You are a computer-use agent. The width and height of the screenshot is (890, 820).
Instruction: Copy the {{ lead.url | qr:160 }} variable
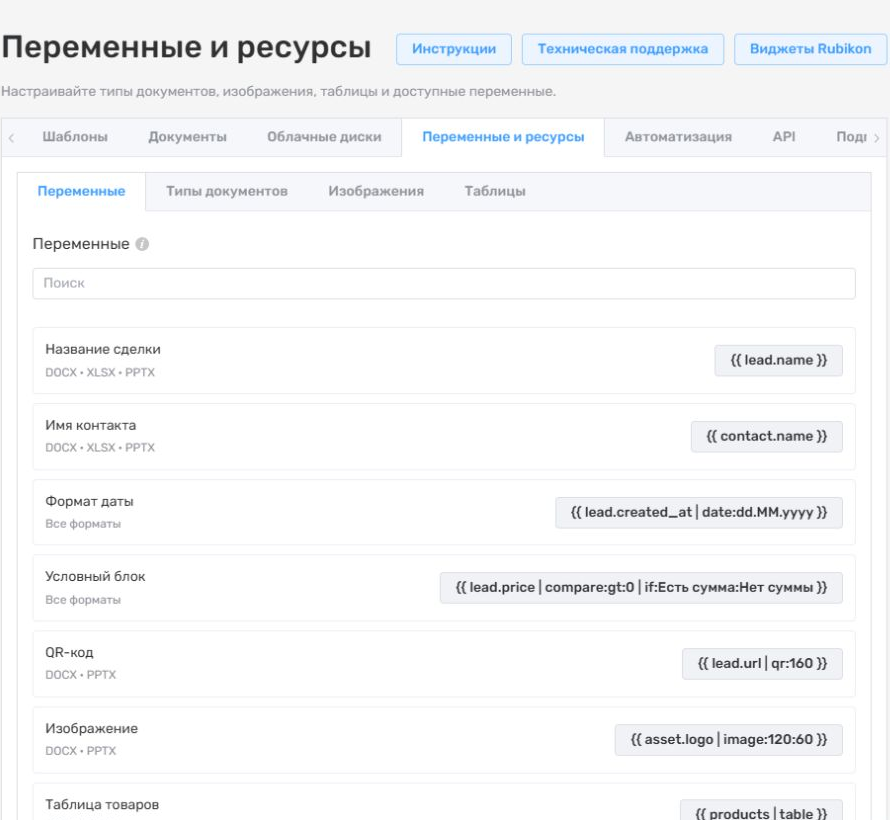tap(762, 663)
